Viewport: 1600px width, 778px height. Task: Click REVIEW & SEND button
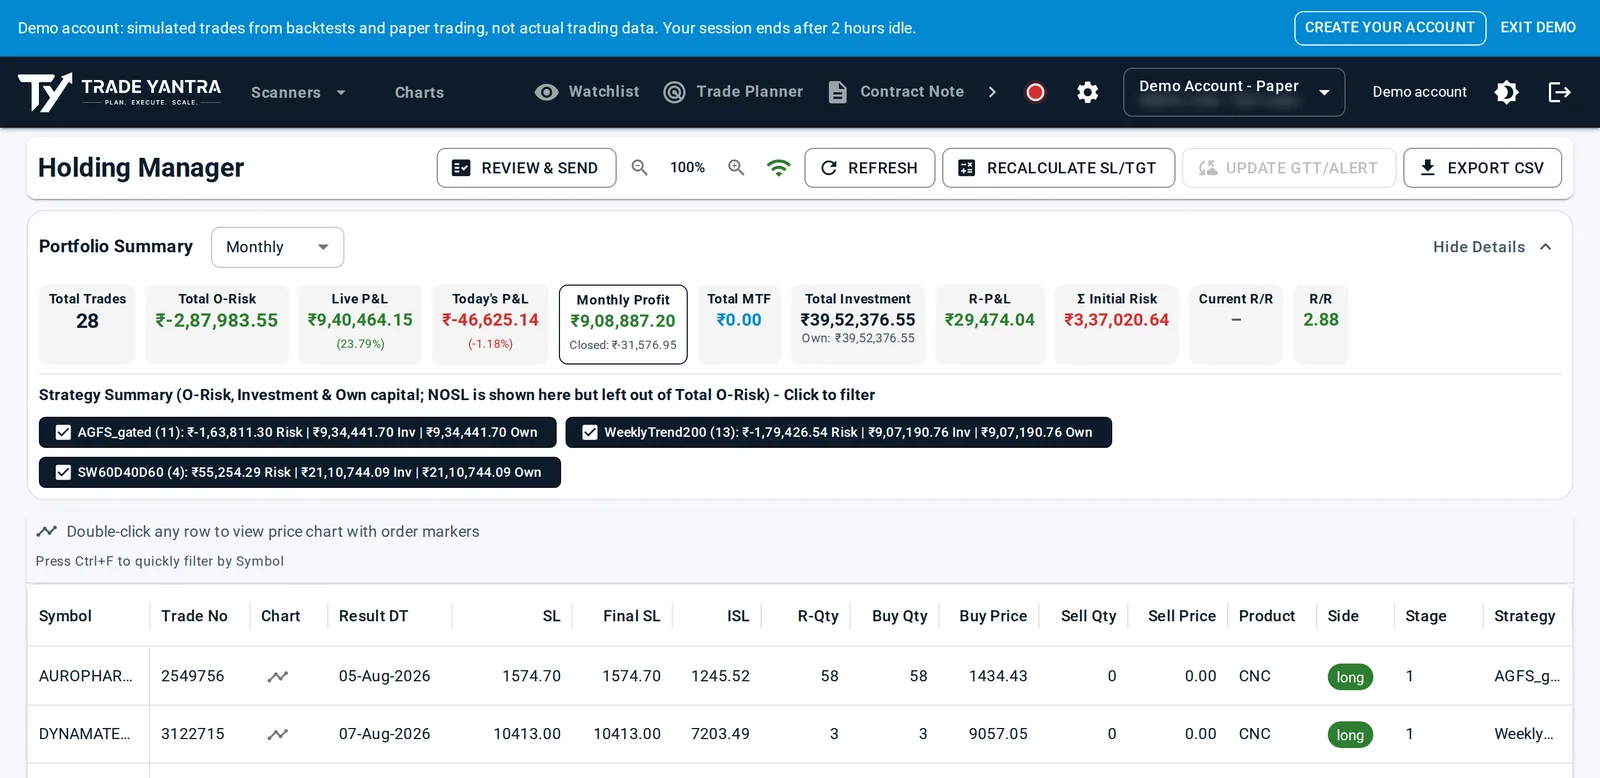click(526, 168)
